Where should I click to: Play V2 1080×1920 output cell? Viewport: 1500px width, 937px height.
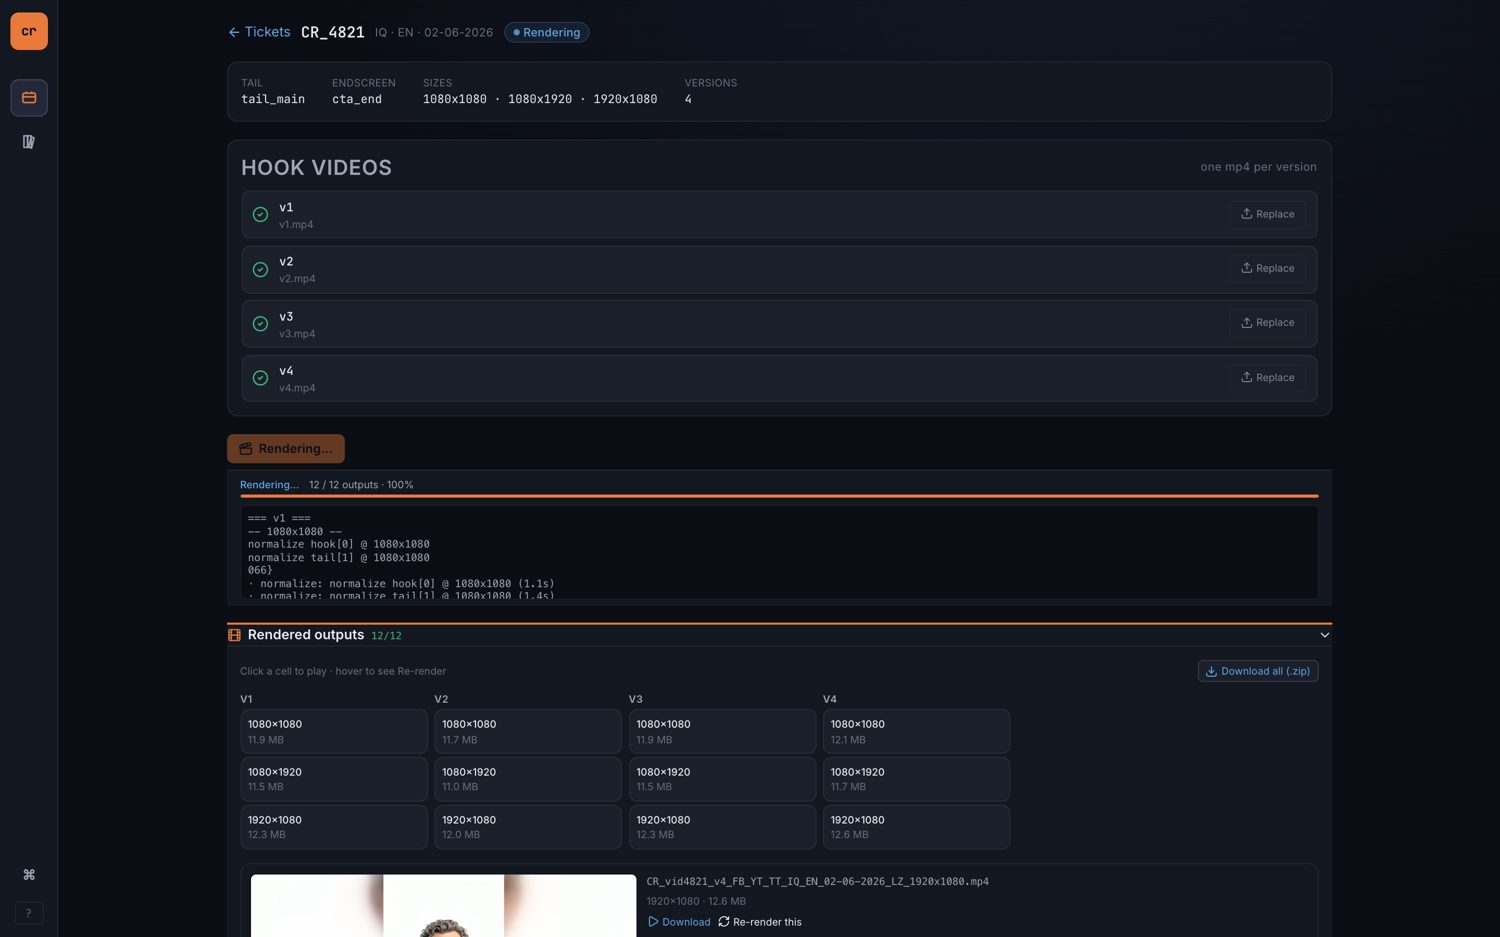528,779
